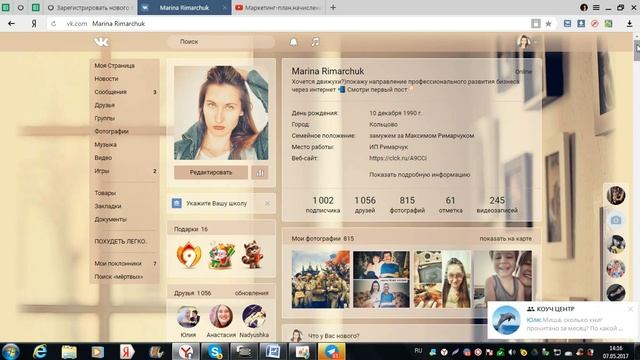Open first photo thumbnail with soldiers
640x360 pixels.
point(320,279)
